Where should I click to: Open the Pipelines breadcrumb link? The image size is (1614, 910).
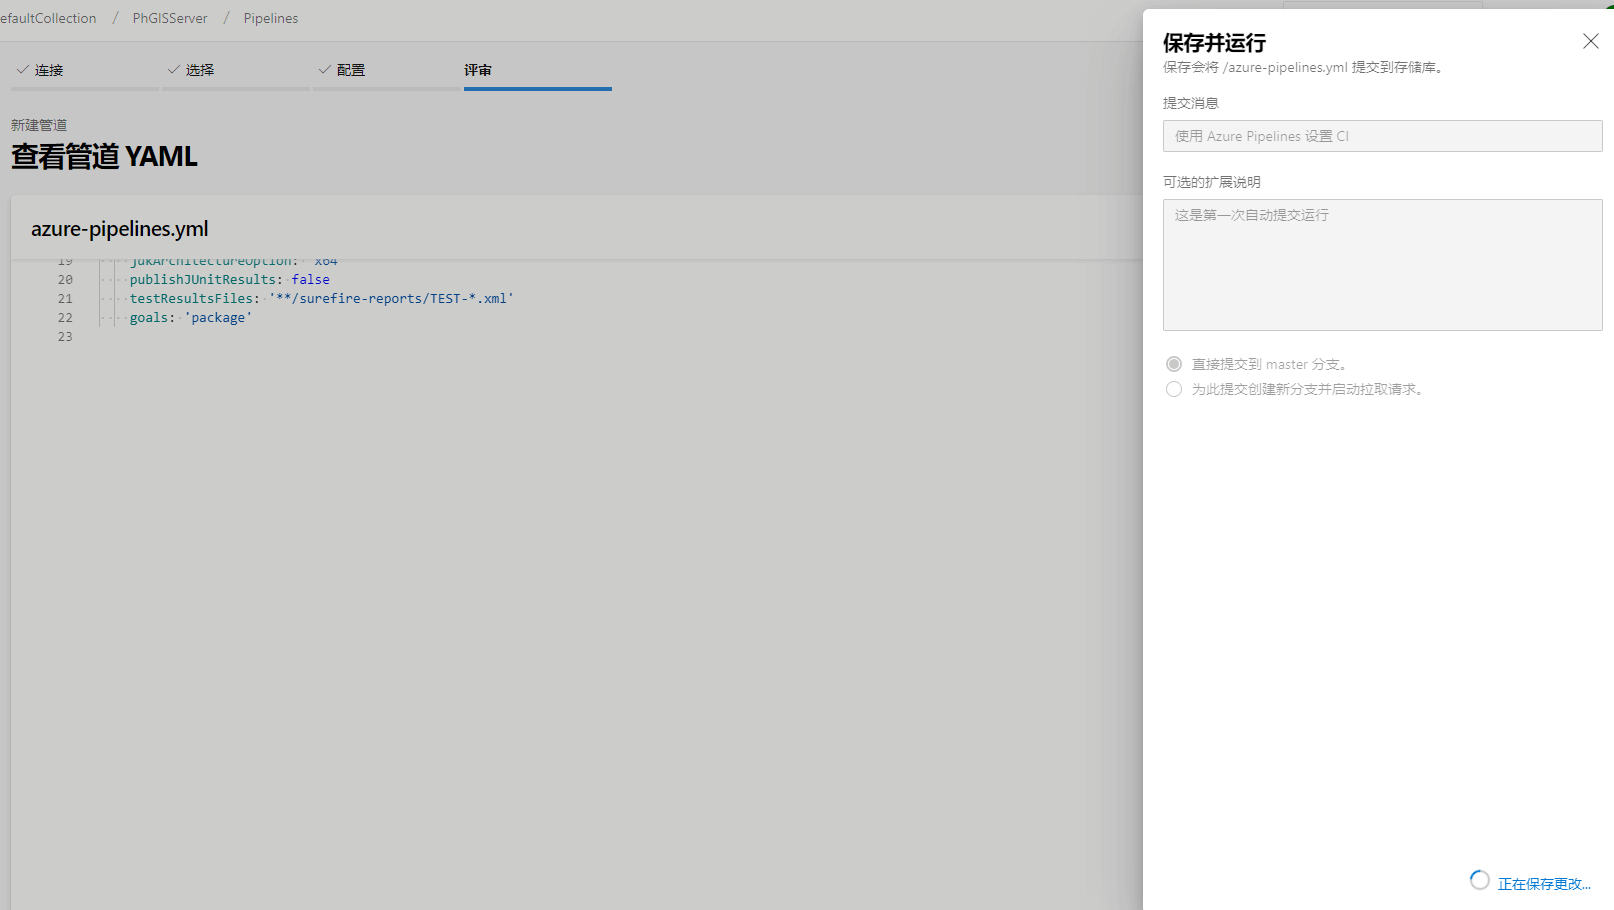click(270, 18)
